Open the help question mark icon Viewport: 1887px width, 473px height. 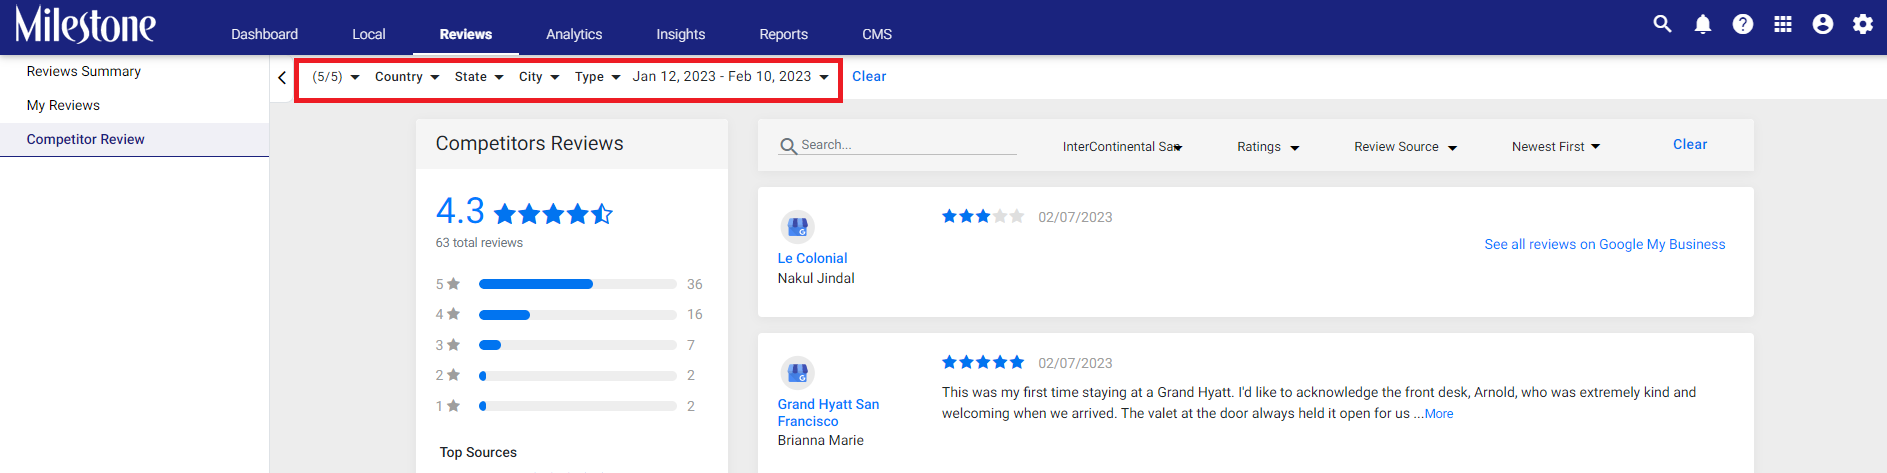(1743, 24)
